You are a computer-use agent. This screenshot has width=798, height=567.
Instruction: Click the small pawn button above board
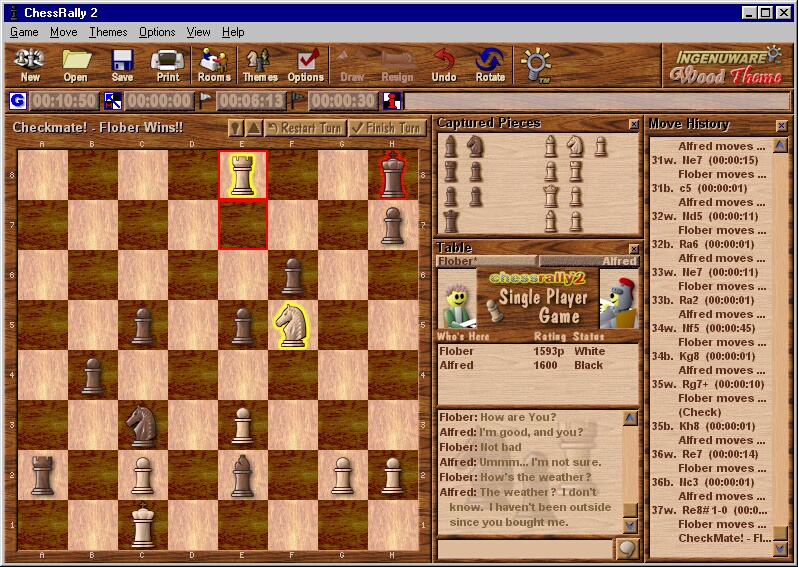pyautogui.click(x=236, y=128)
